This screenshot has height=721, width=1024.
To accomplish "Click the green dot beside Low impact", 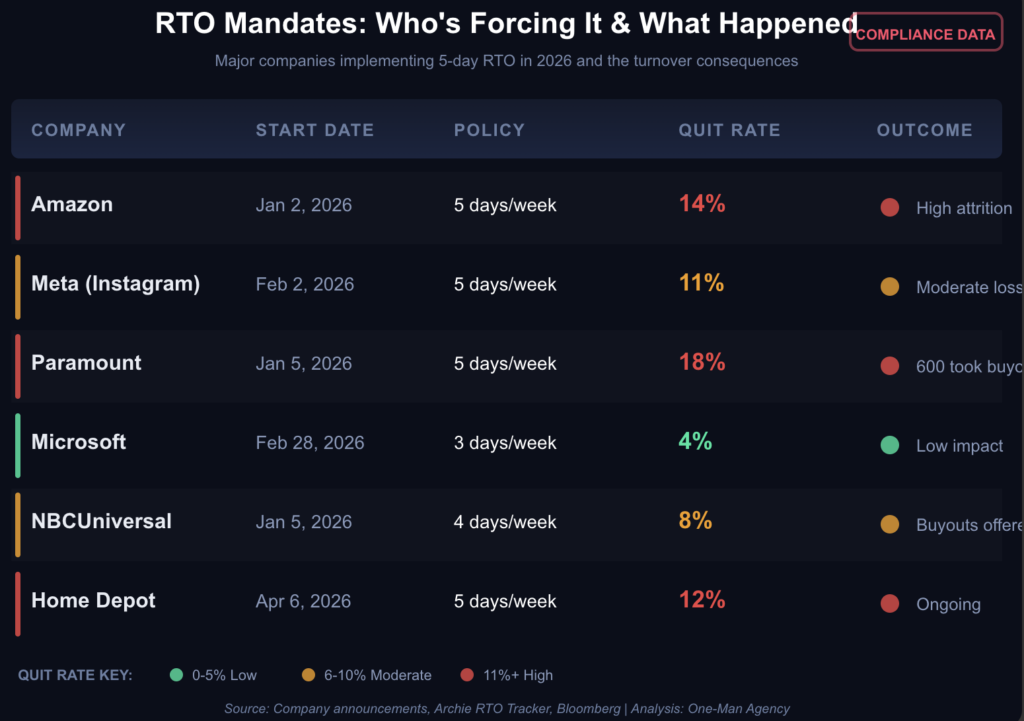I will click(x=889, y=445).
